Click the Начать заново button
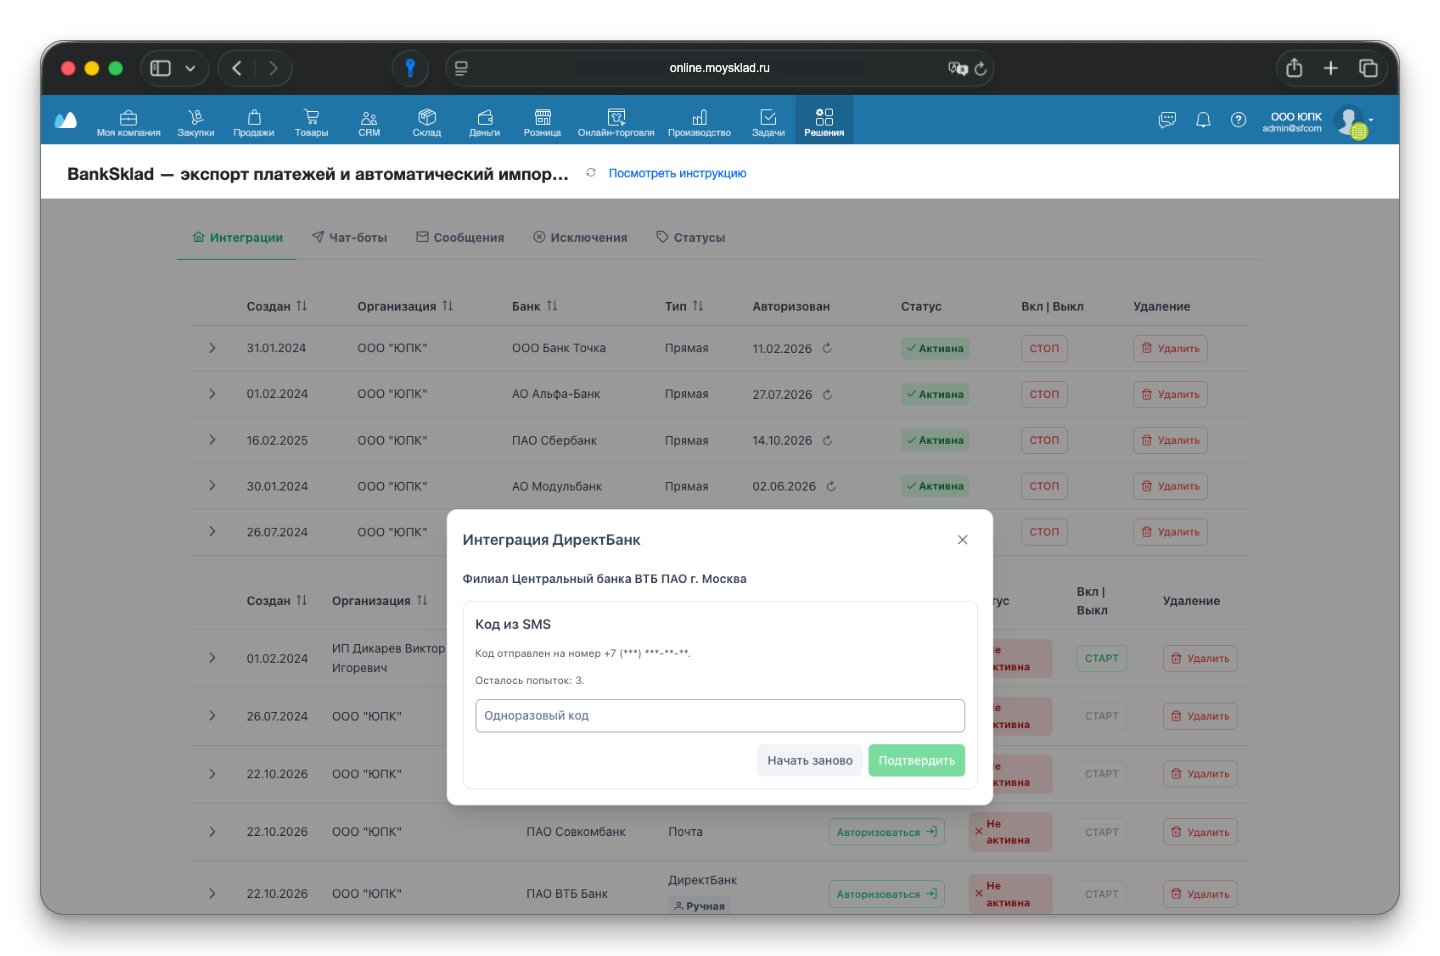Screen dimensions: 1440x956 pyautogui.click(x=810, y=761)
